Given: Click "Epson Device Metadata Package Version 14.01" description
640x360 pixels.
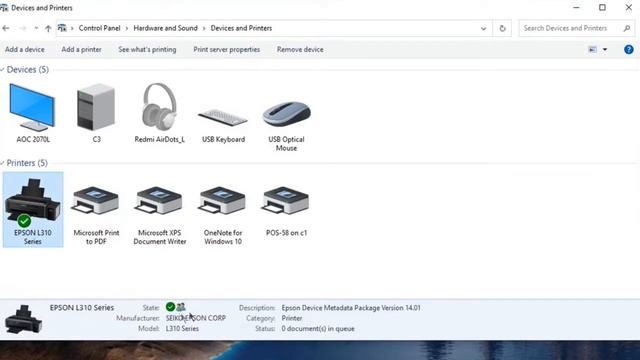Looking at the screenshot, I should [351, 308].
